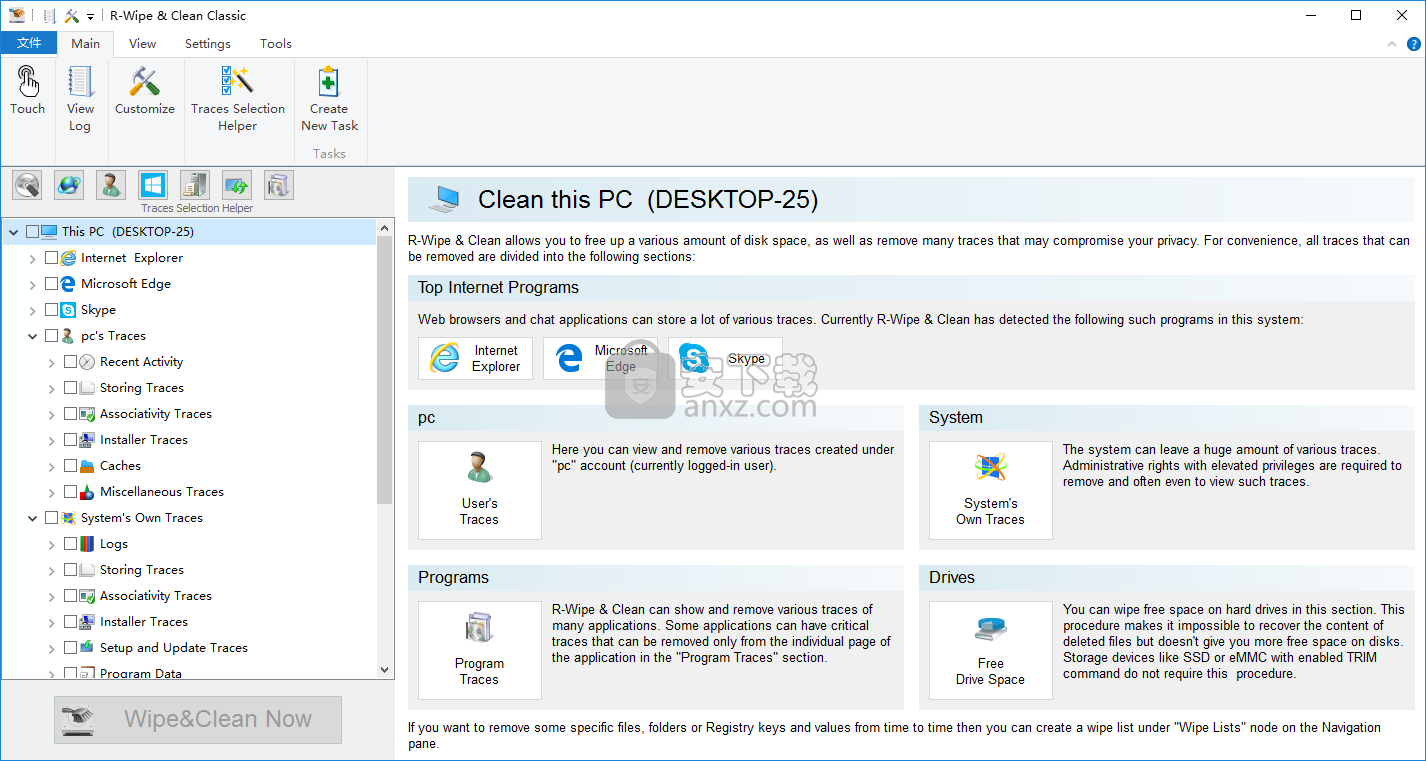Open the Microsoft Edge program tile
Screen dimensions: 1426x761
(x=600, y=358)
